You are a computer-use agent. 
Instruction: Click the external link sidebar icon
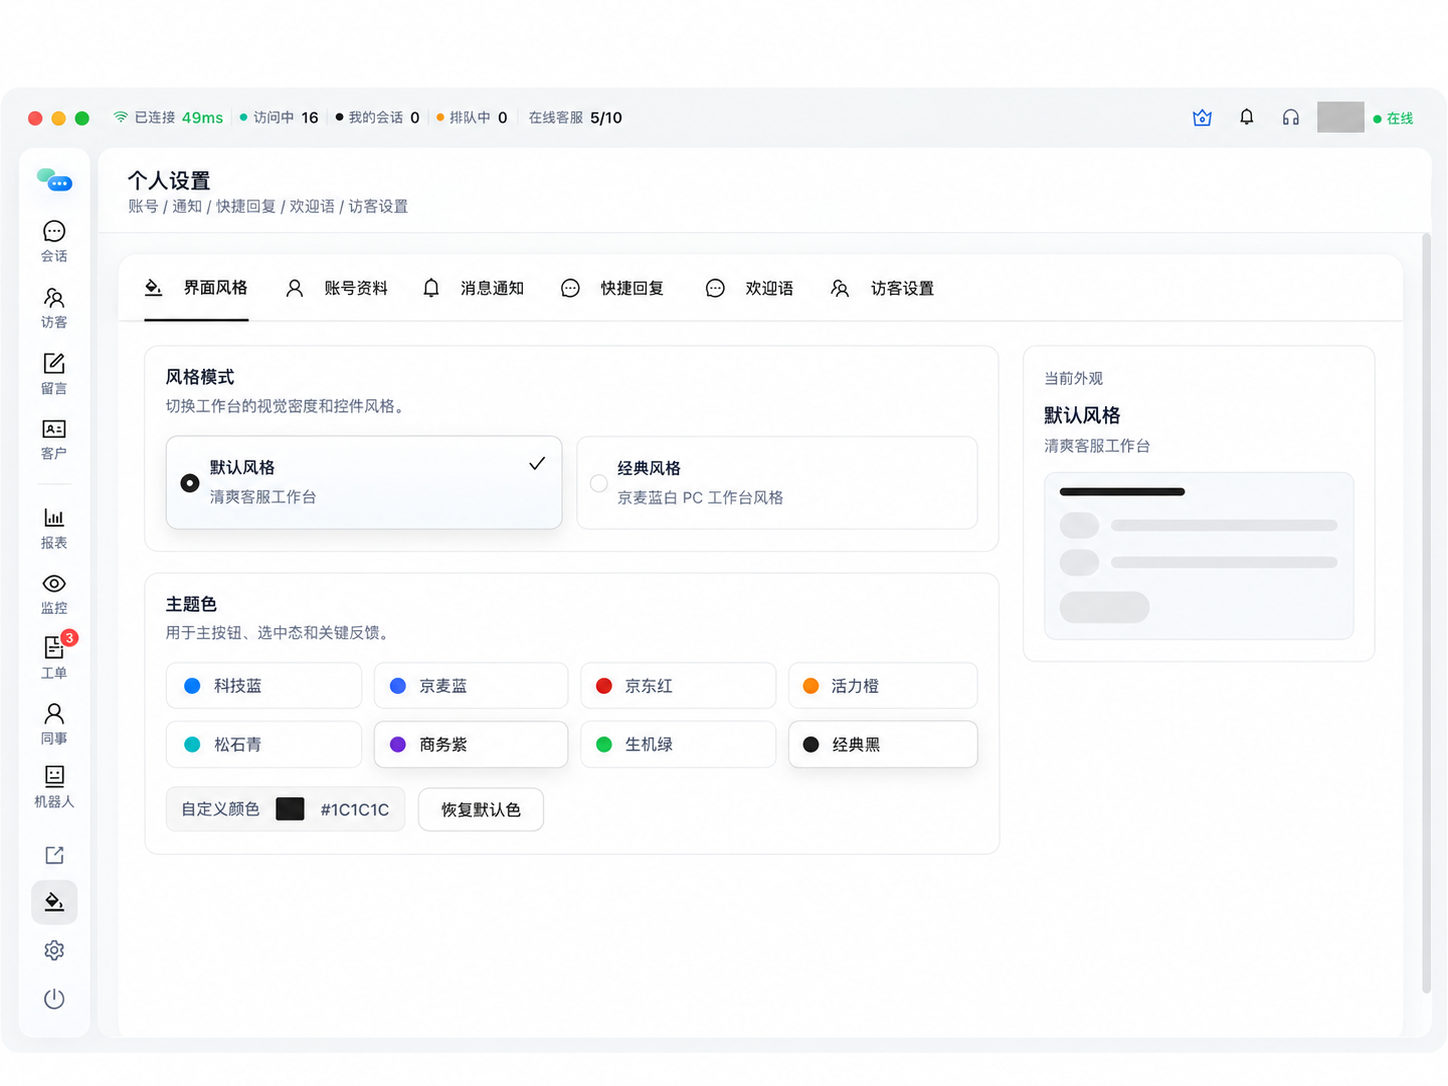click(x=54, y=855)
